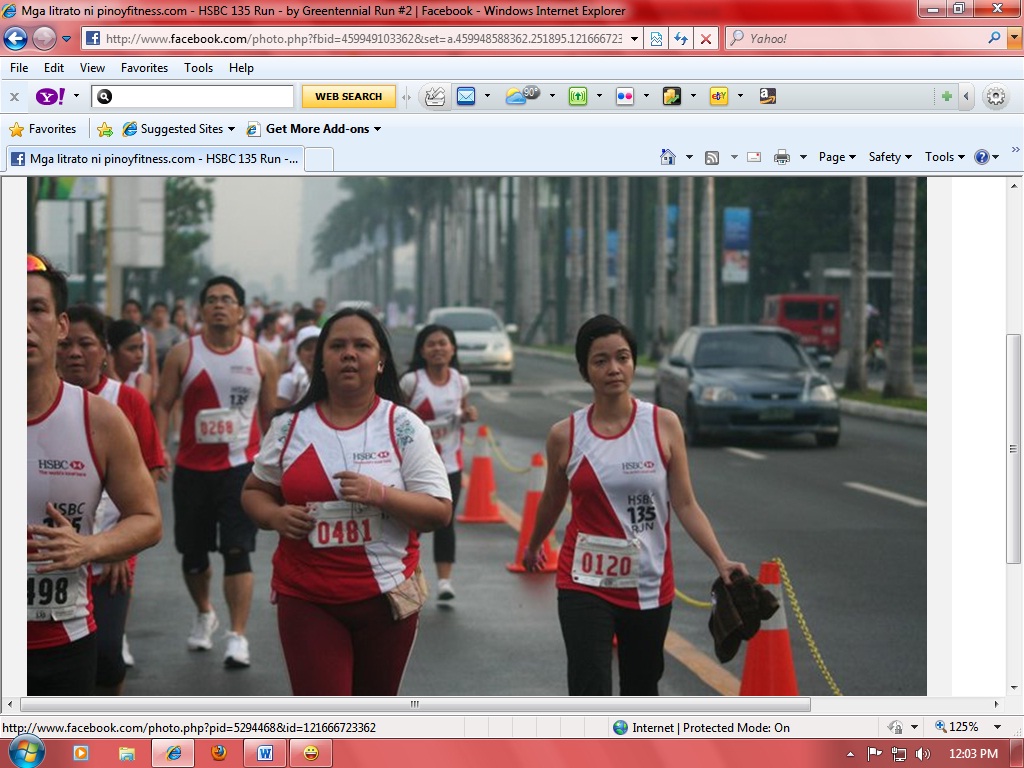Open Microsoft Word from the taskbar
This screenshot has width=1024, height=768.
click(x=264, y=753)
